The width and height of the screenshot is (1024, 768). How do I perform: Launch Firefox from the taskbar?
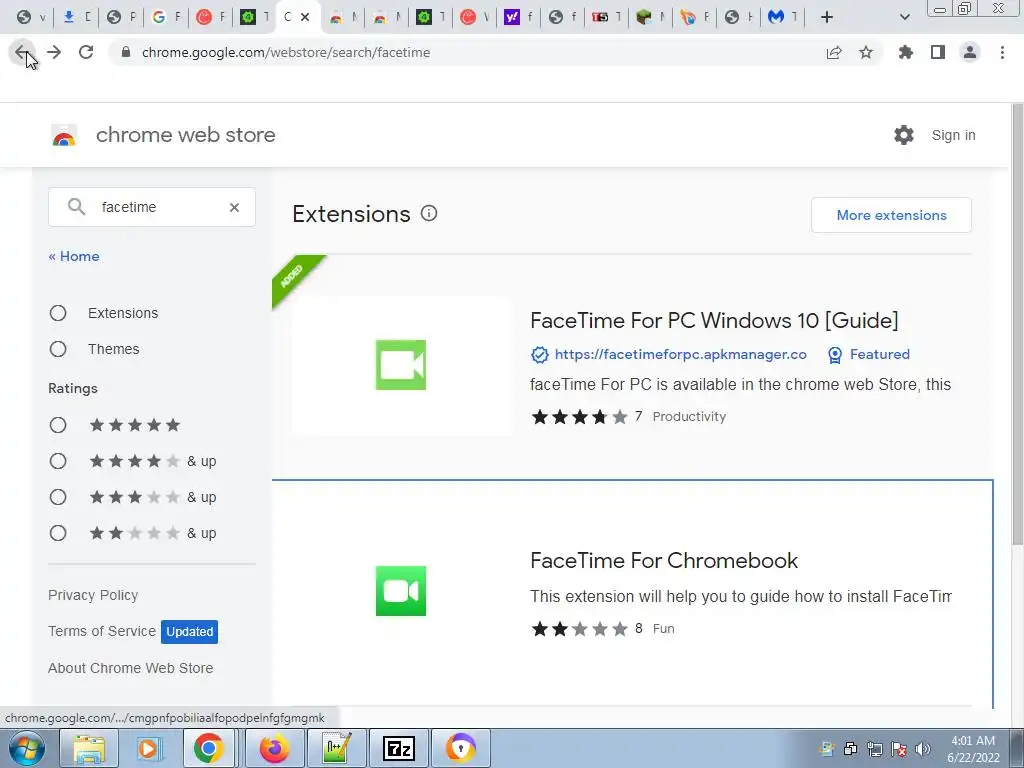pos(274,748)
